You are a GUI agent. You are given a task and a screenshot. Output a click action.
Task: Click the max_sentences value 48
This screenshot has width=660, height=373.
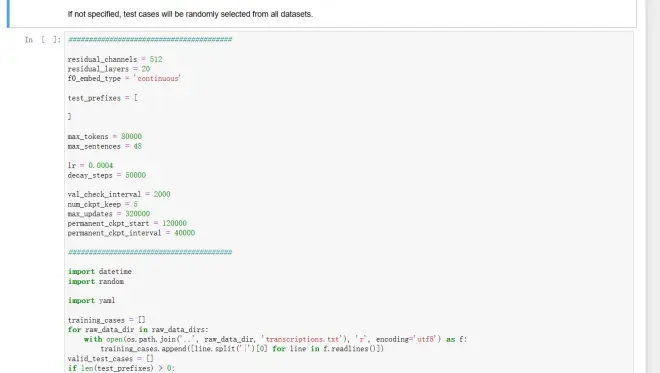pyautogui.click(x=138, y=146)
